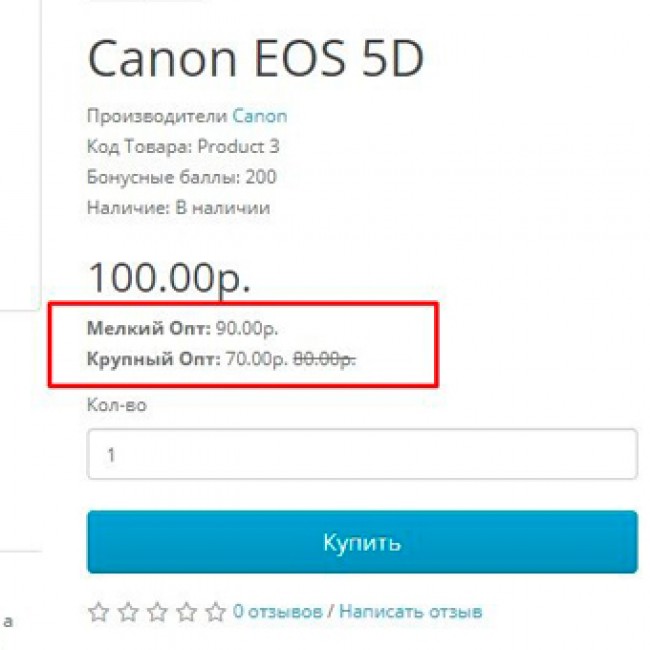This screenshot has height=650, width=650.
Task: Click the "Бонусные баллы: 200" line
Action: click(x=182, y=177)
